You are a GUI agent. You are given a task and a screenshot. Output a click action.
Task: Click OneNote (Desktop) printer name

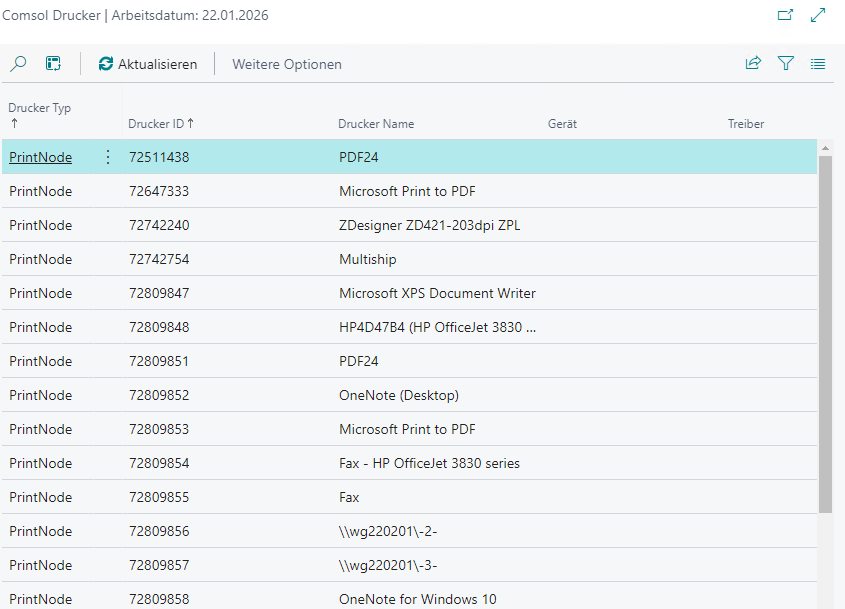(399, 395)
